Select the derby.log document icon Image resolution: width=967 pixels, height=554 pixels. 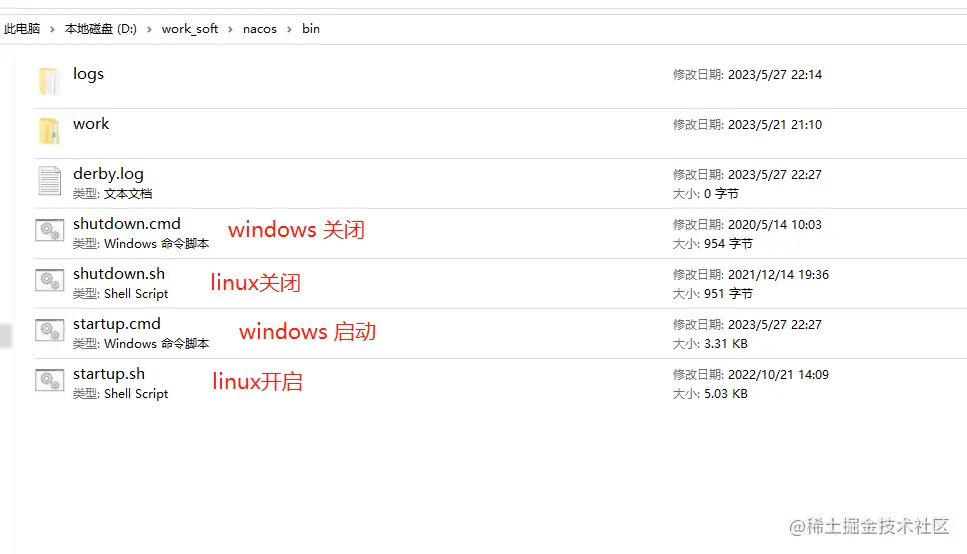click(49, 181)
